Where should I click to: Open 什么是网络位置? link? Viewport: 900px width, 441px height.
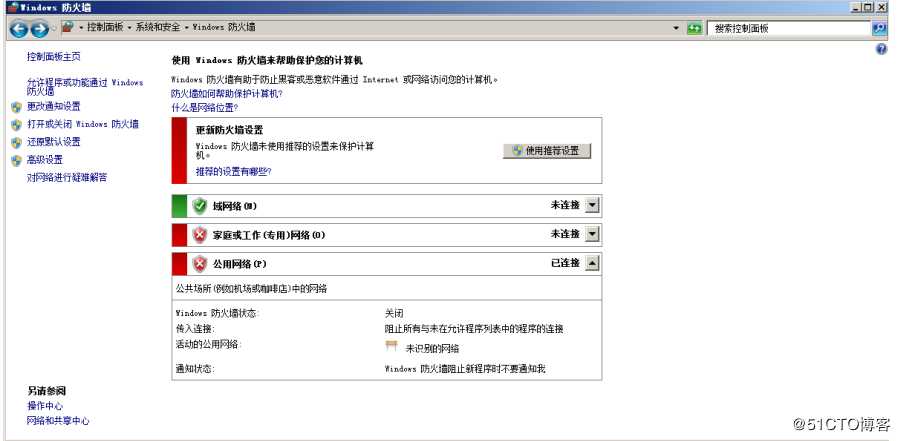click(204, 107)
